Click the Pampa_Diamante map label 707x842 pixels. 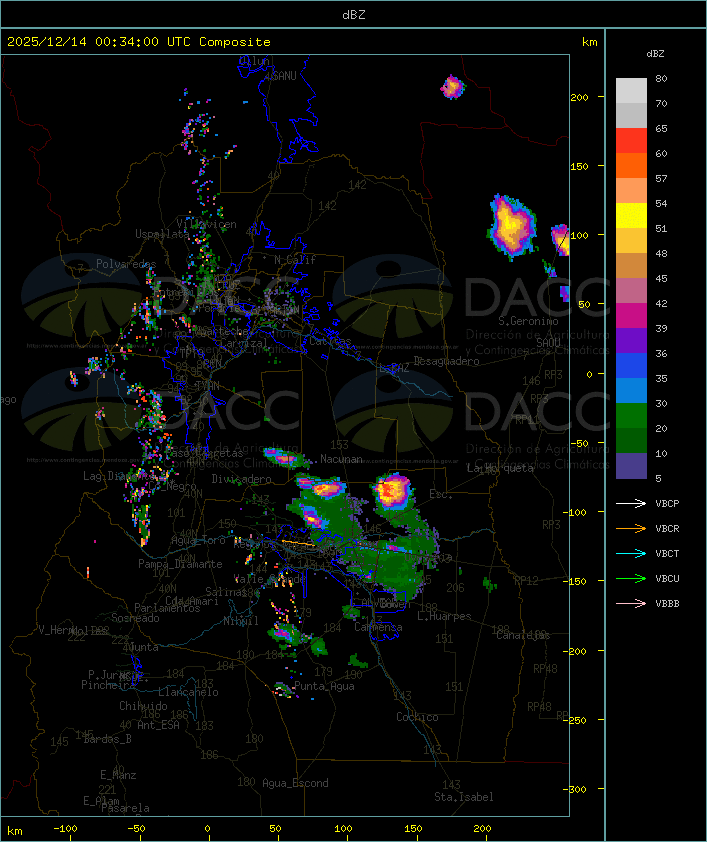click(x=180, y=564)
